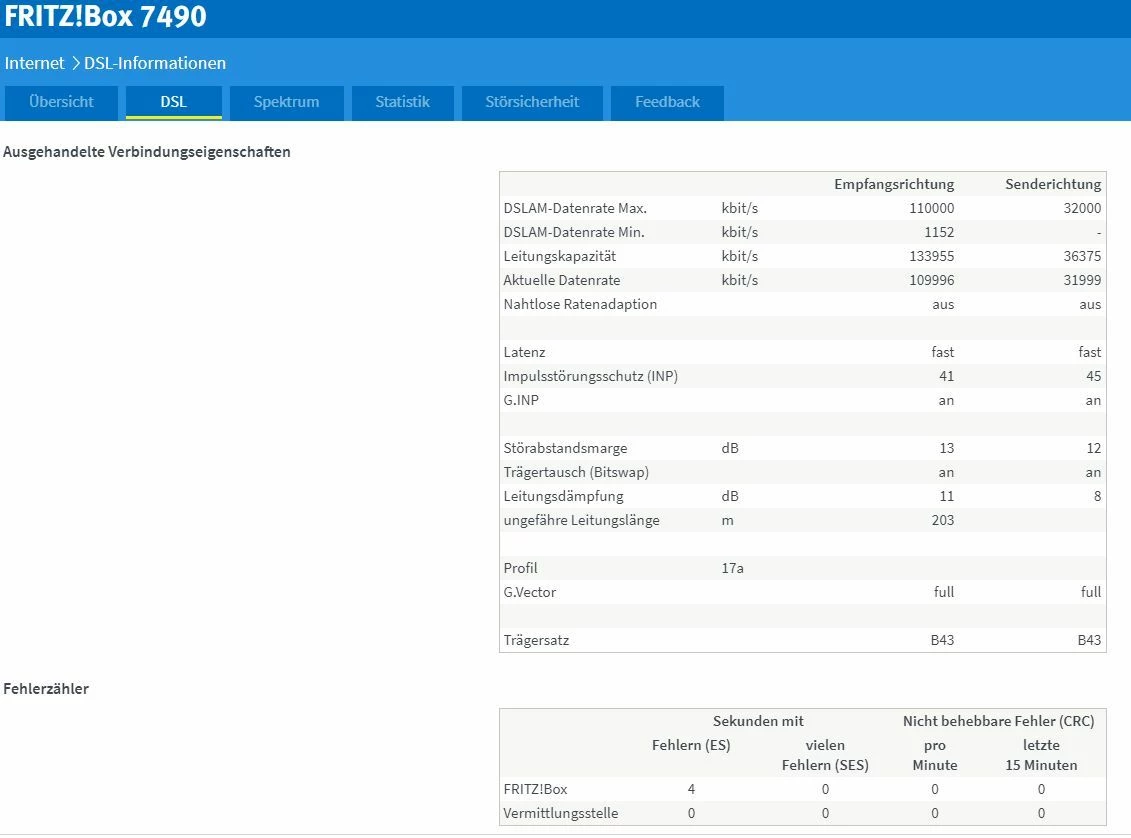Select the INP value 41
This screenshot has height=838, width=1131.
(x=946, y=376)
